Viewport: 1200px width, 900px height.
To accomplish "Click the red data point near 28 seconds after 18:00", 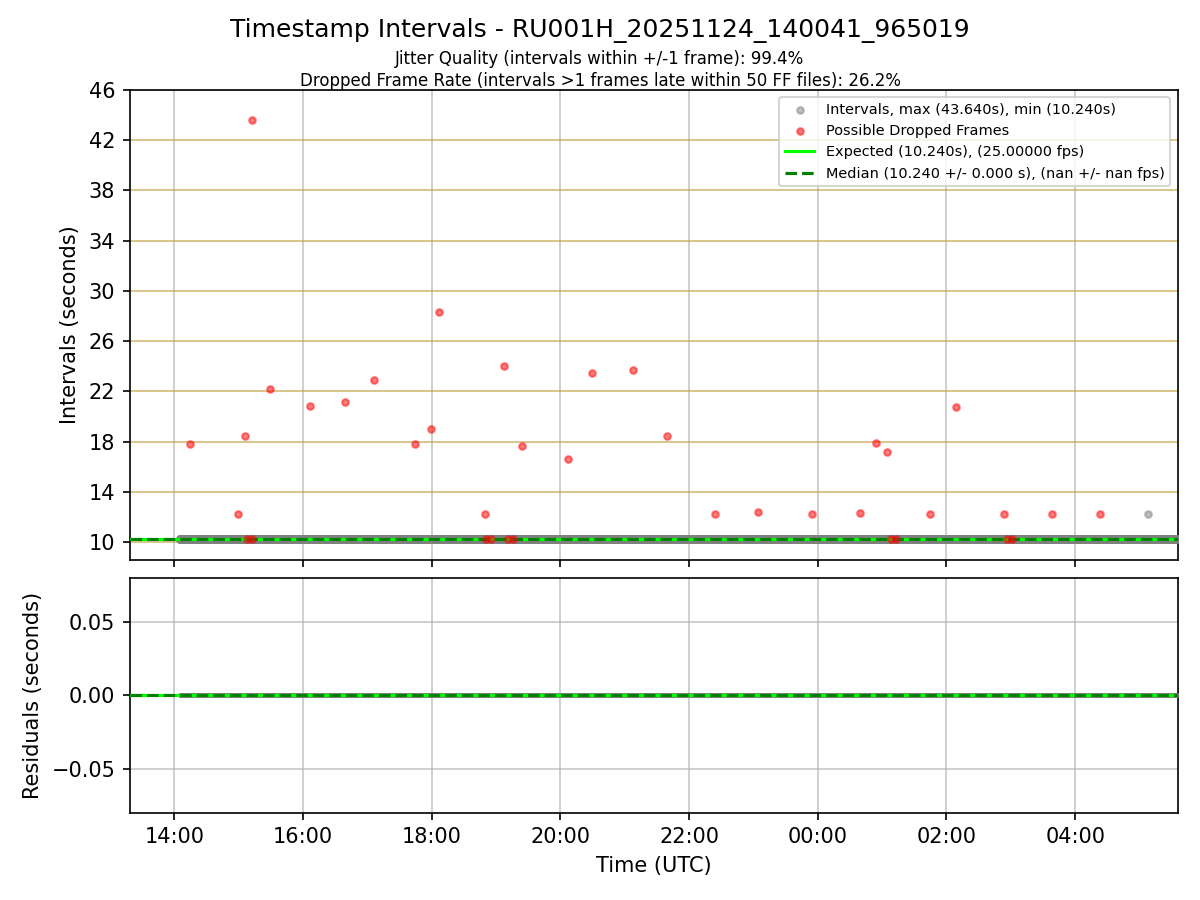I will coord(439,312).
